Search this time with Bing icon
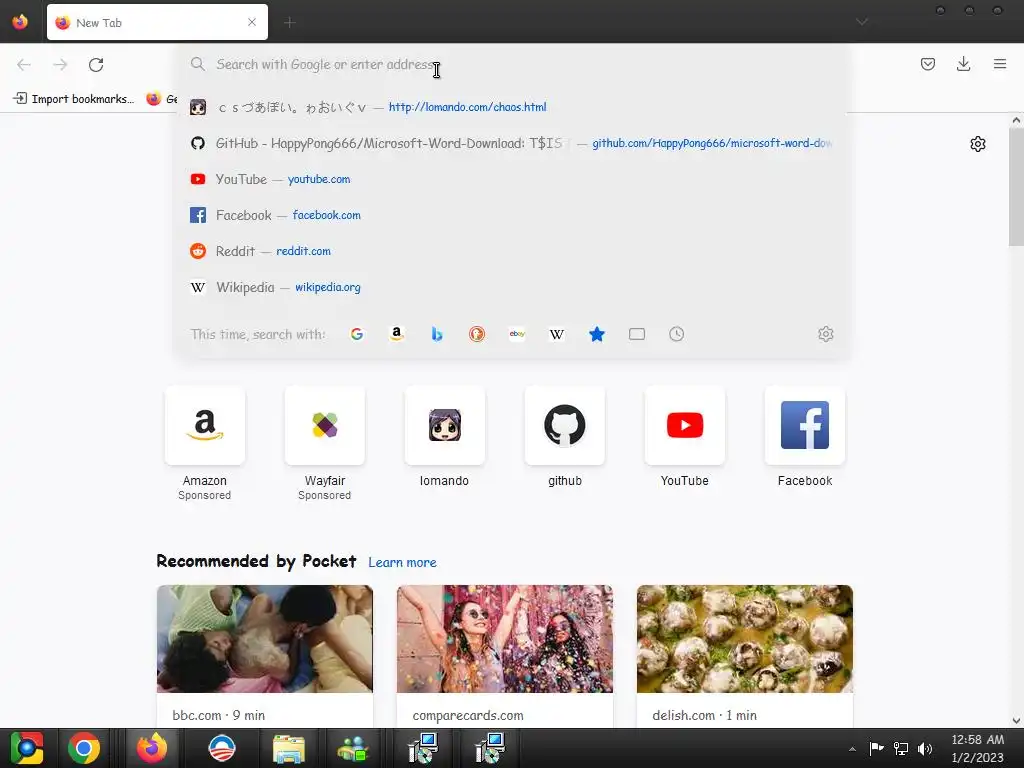 pyautogui.click(x=437, y=334)
